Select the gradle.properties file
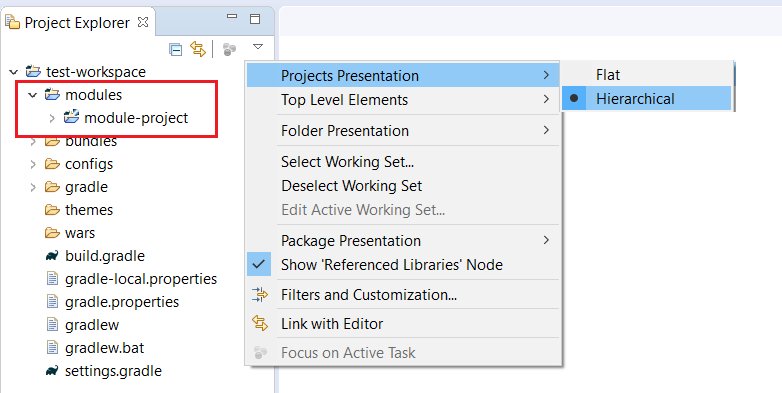Viewport: 782px width, 393px height. click(122, 302)
